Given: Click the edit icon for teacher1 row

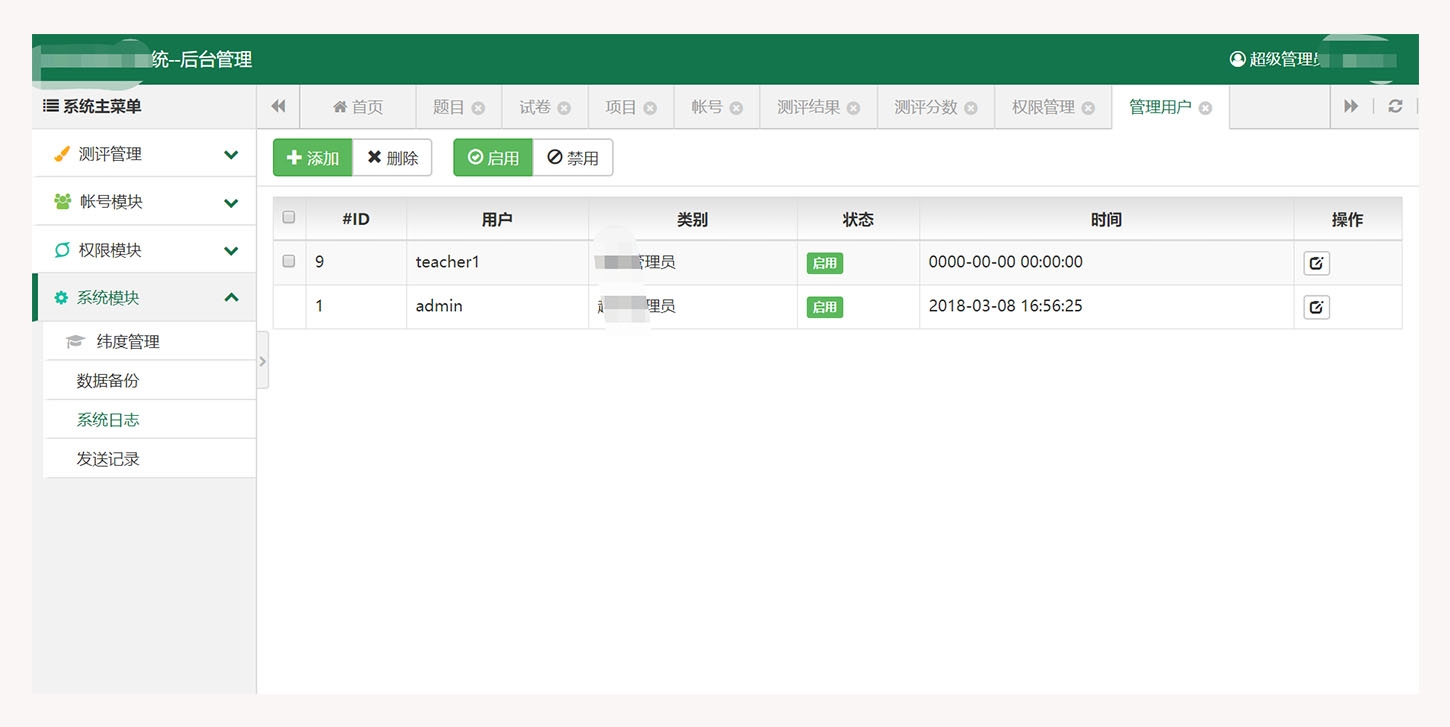Looking at the screenshot, I should (x=1316, y=263).
